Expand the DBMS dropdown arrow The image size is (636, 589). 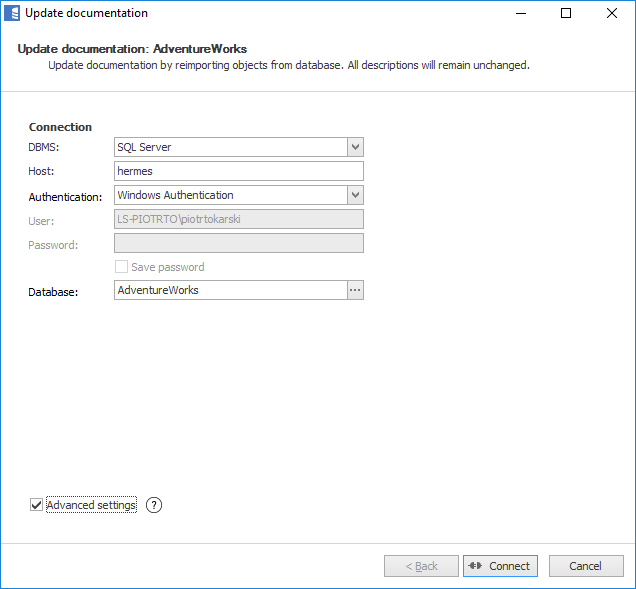click(x=355, y=147)
